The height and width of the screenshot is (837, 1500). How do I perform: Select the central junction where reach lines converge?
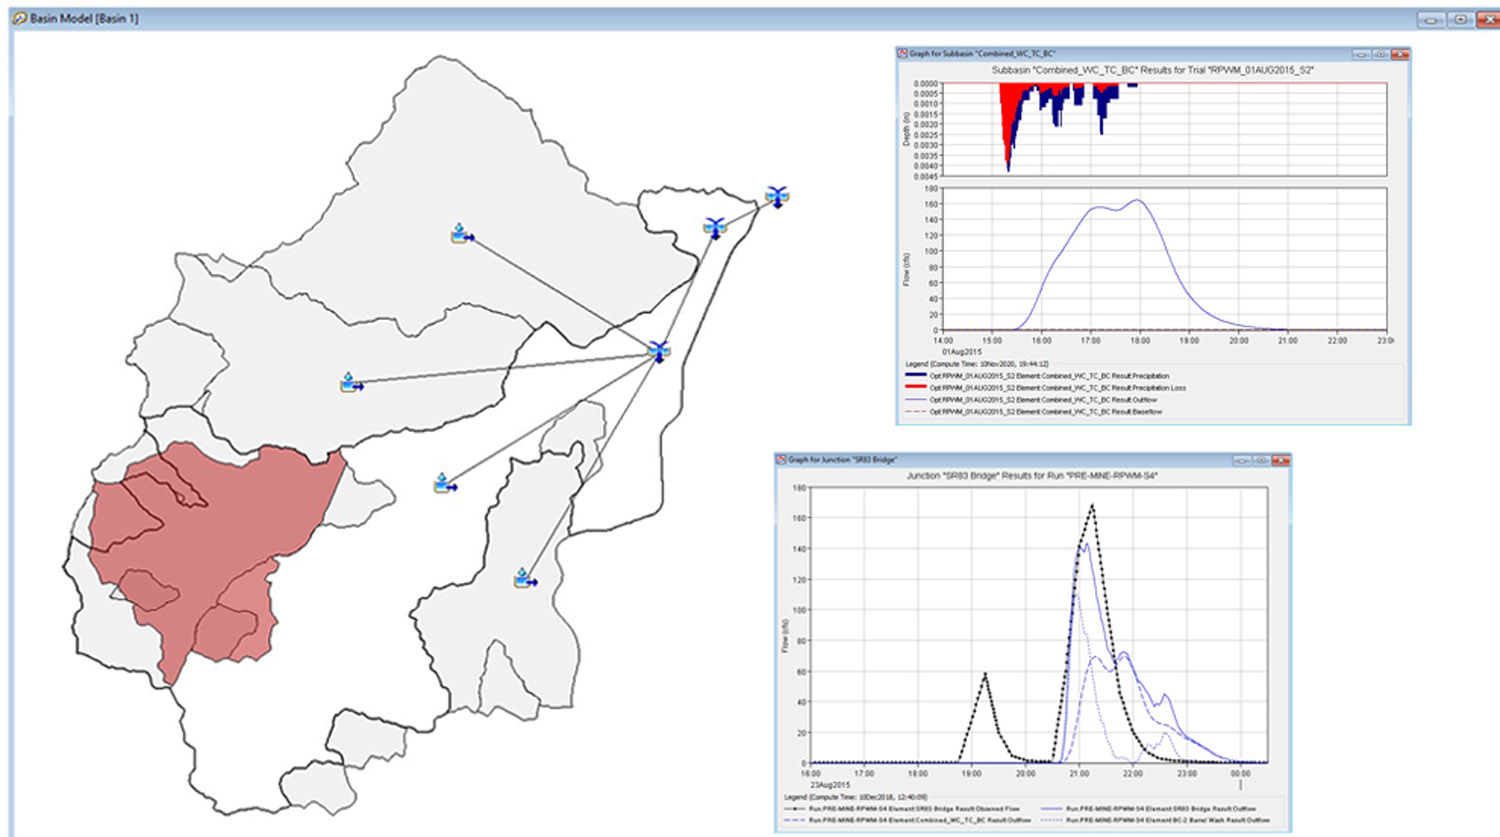click(x=658, y=351)
